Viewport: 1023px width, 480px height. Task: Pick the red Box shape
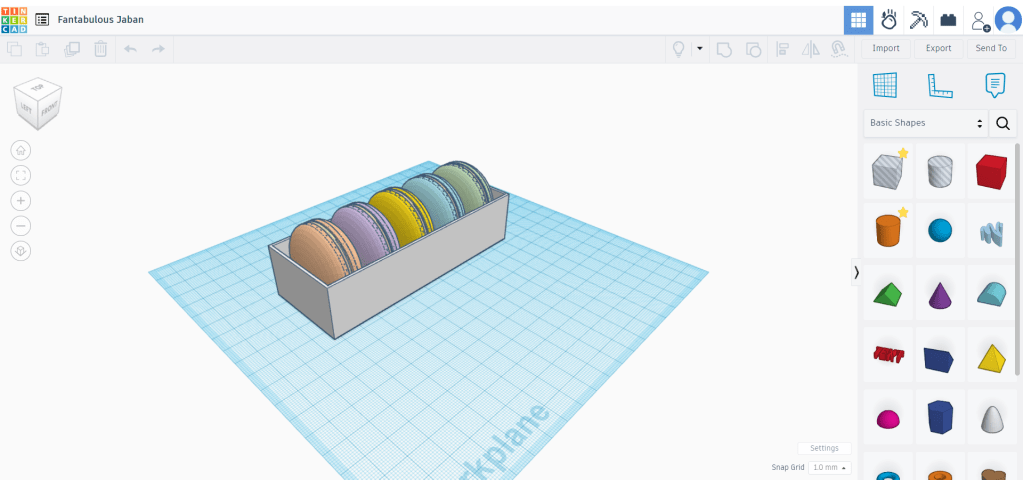990,170
